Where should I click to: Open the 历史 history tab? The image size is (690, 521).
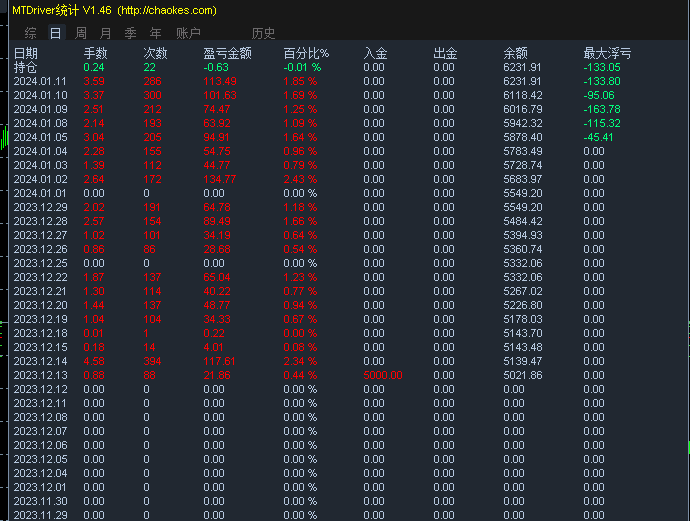pyautogui.click(x=264, y=33)
